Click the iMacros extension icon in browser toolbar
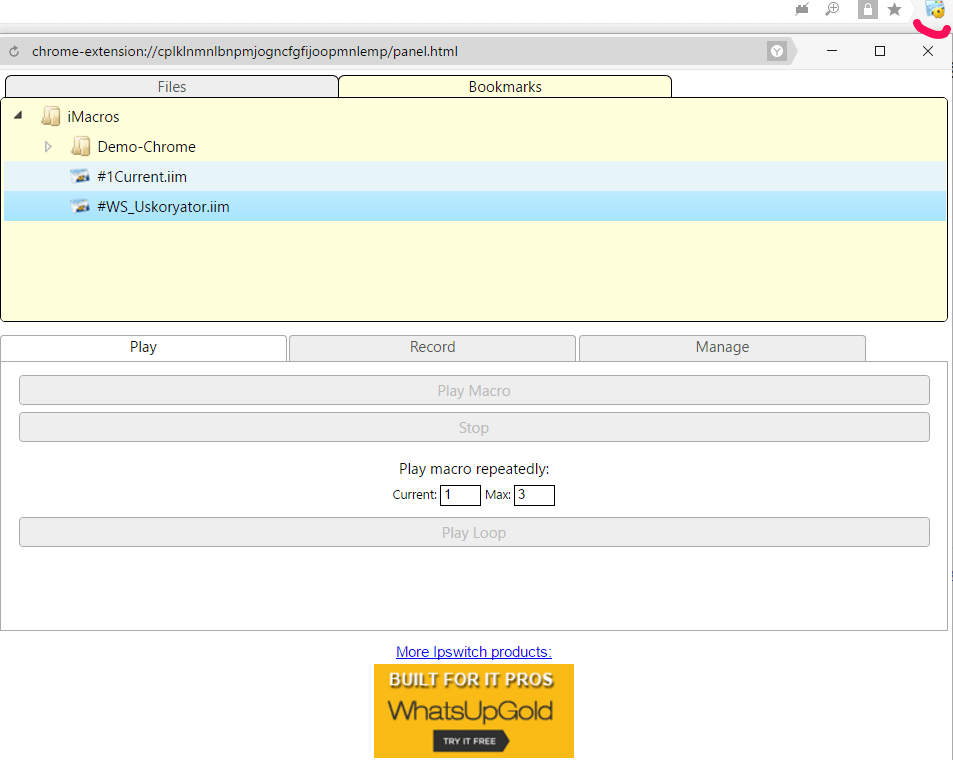Screen dimensions: 953x760 [x=934, y=10]
